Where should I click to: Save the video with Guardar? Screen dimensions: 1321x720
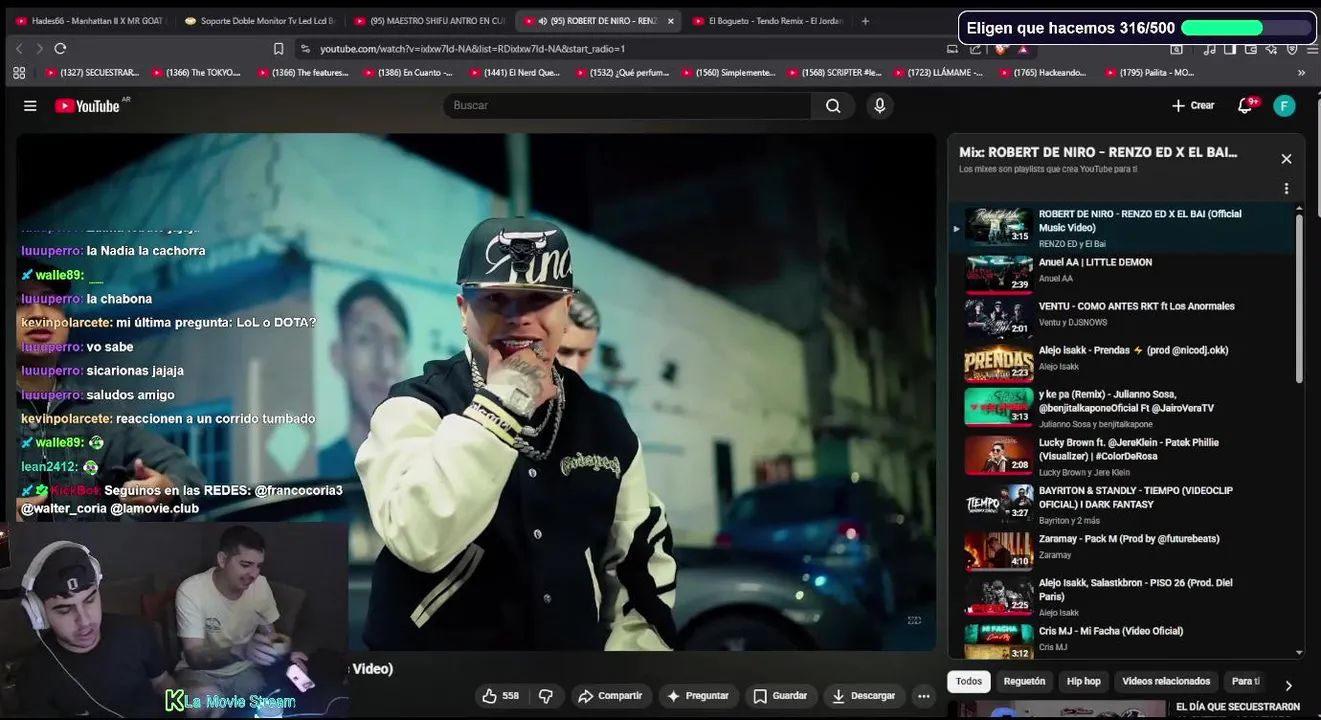coord(780,696)
